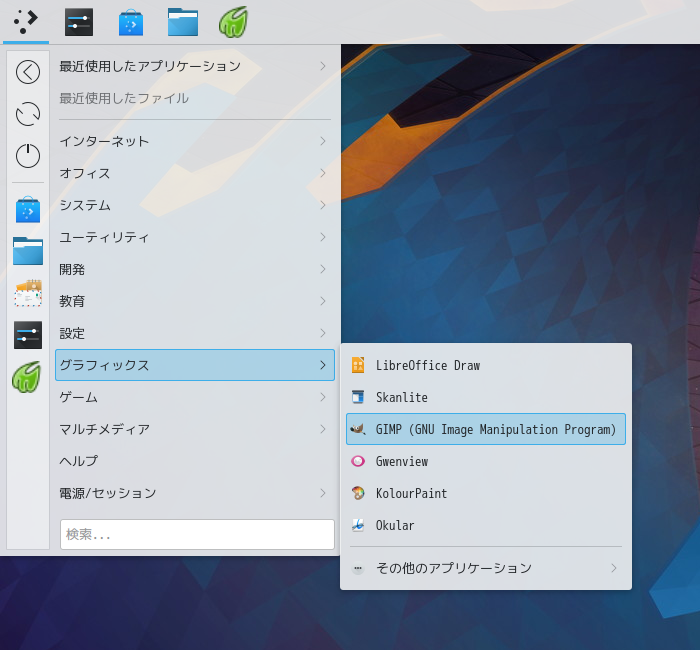Click the システム category label
This screenshot has height=650, width=700.
point(85,205)
